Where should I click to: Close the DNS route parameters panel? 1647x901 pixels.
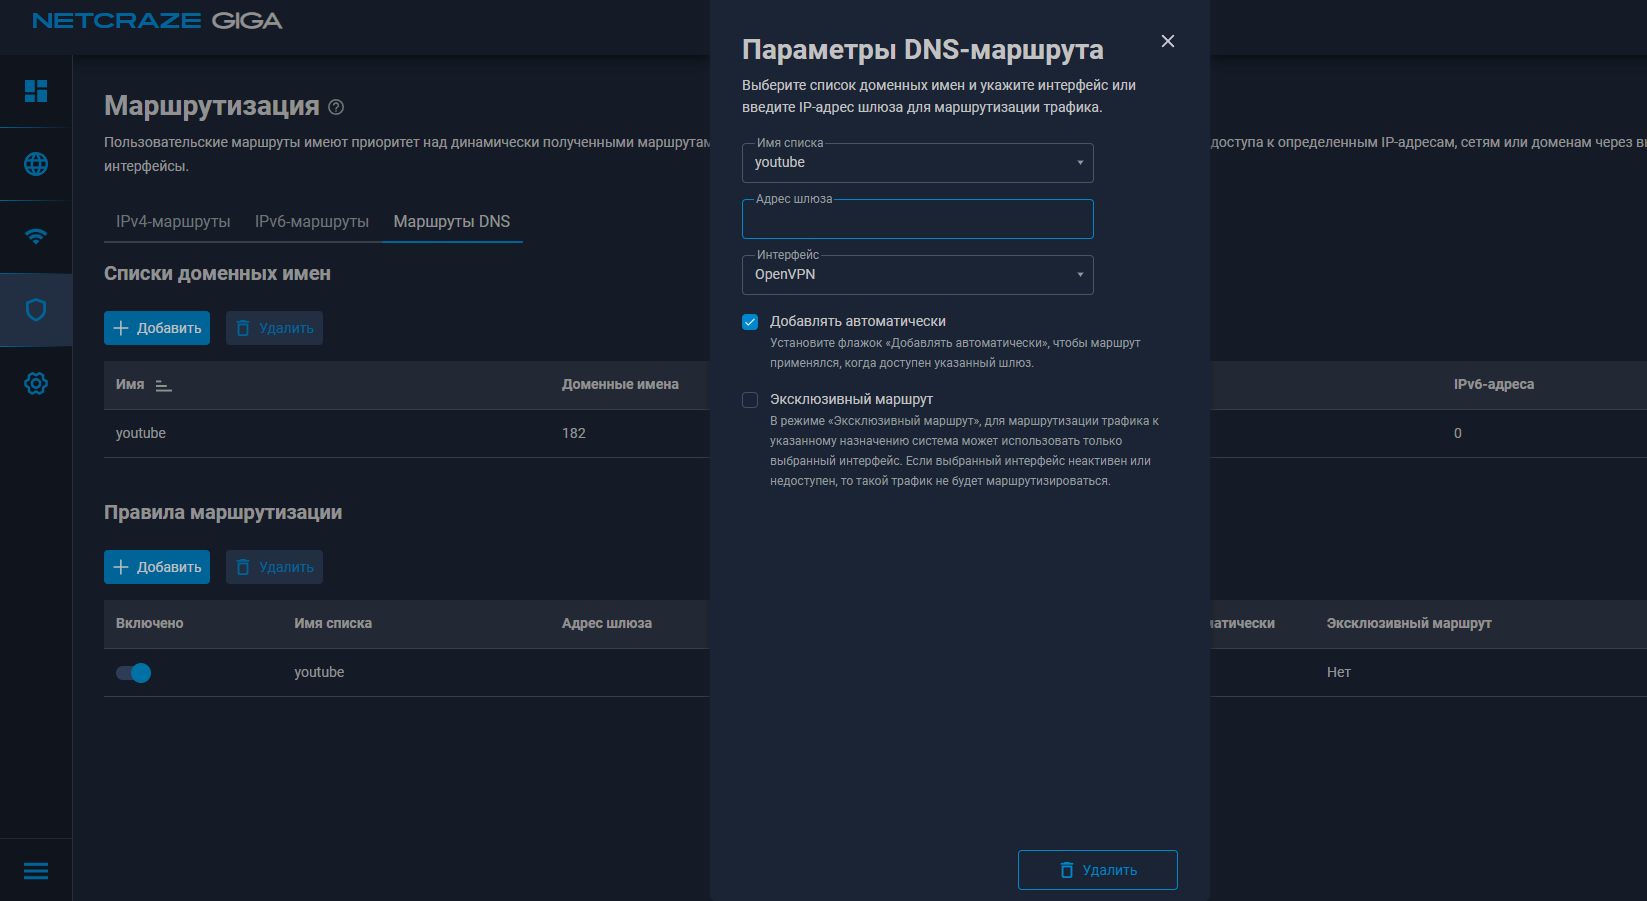pos(1167,41)
